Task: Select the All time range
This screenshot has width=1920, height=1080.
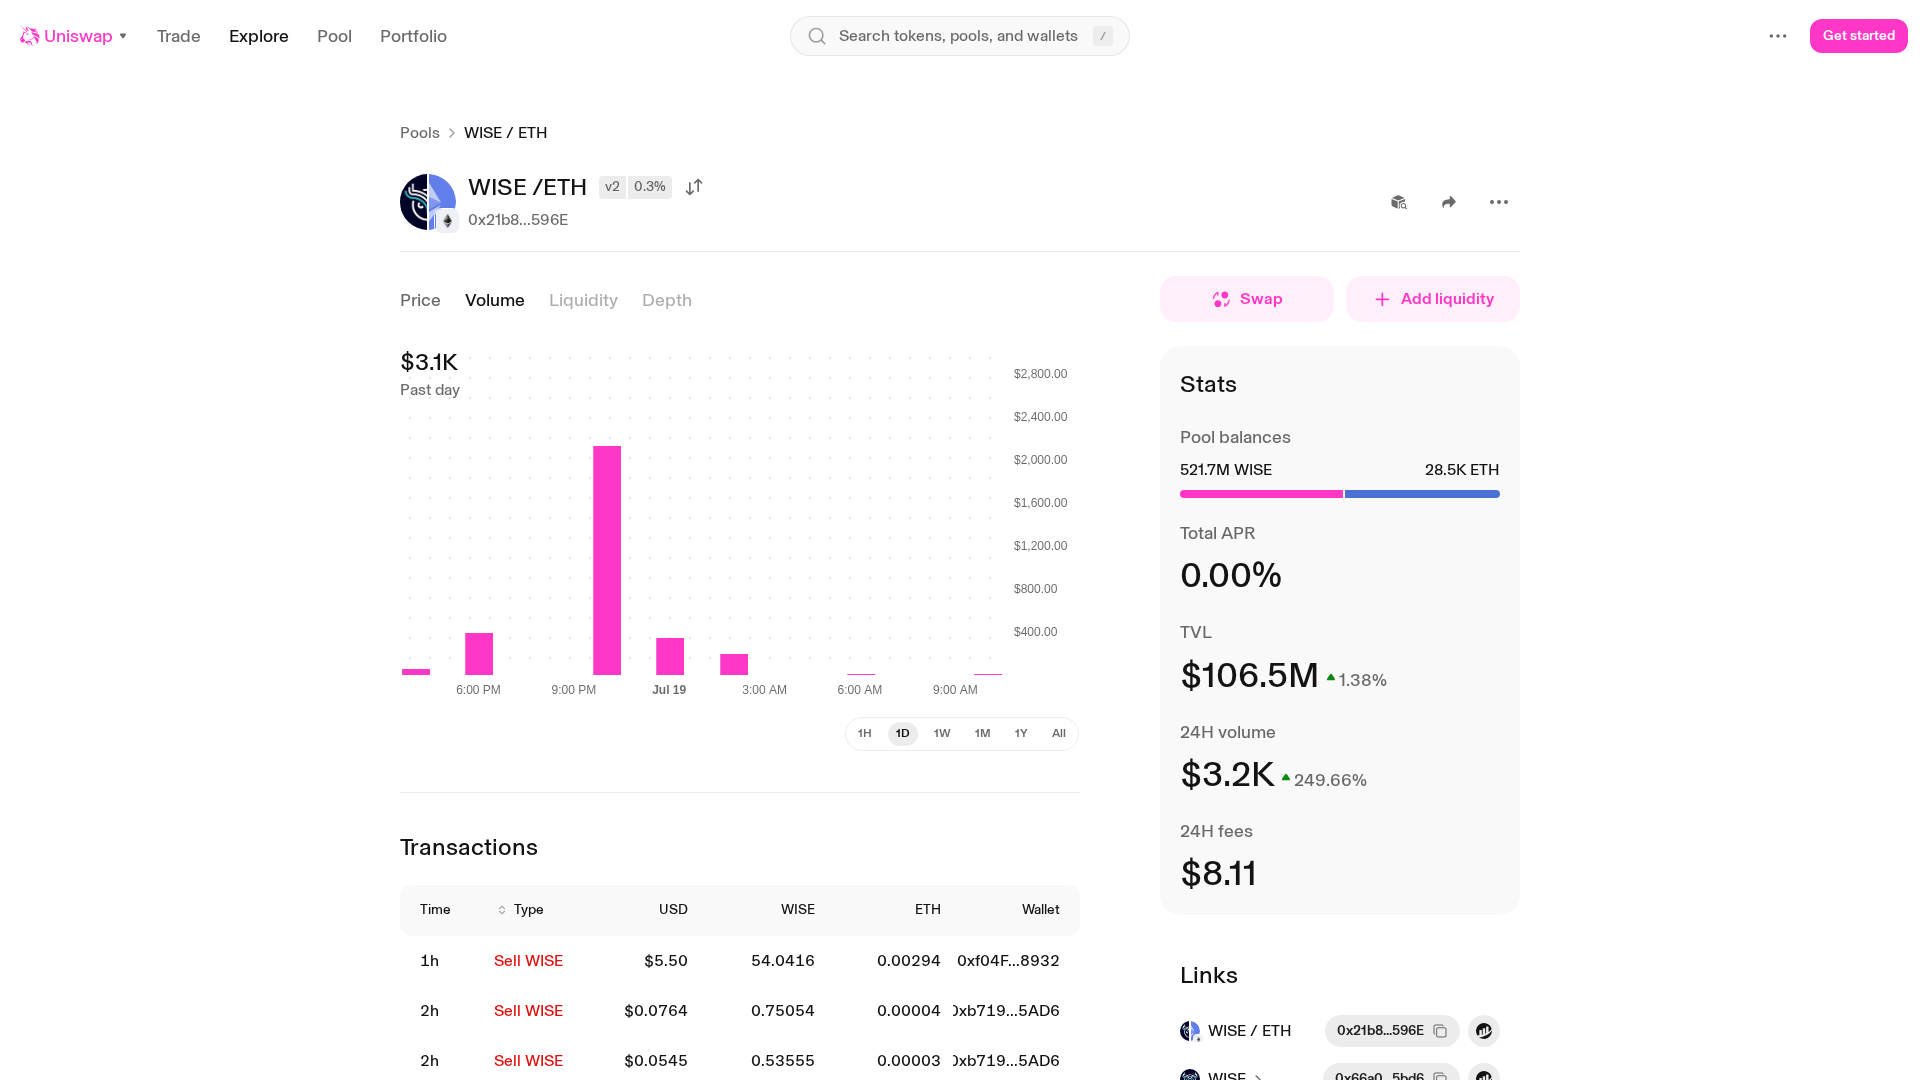Action: tap(1059, 734)
